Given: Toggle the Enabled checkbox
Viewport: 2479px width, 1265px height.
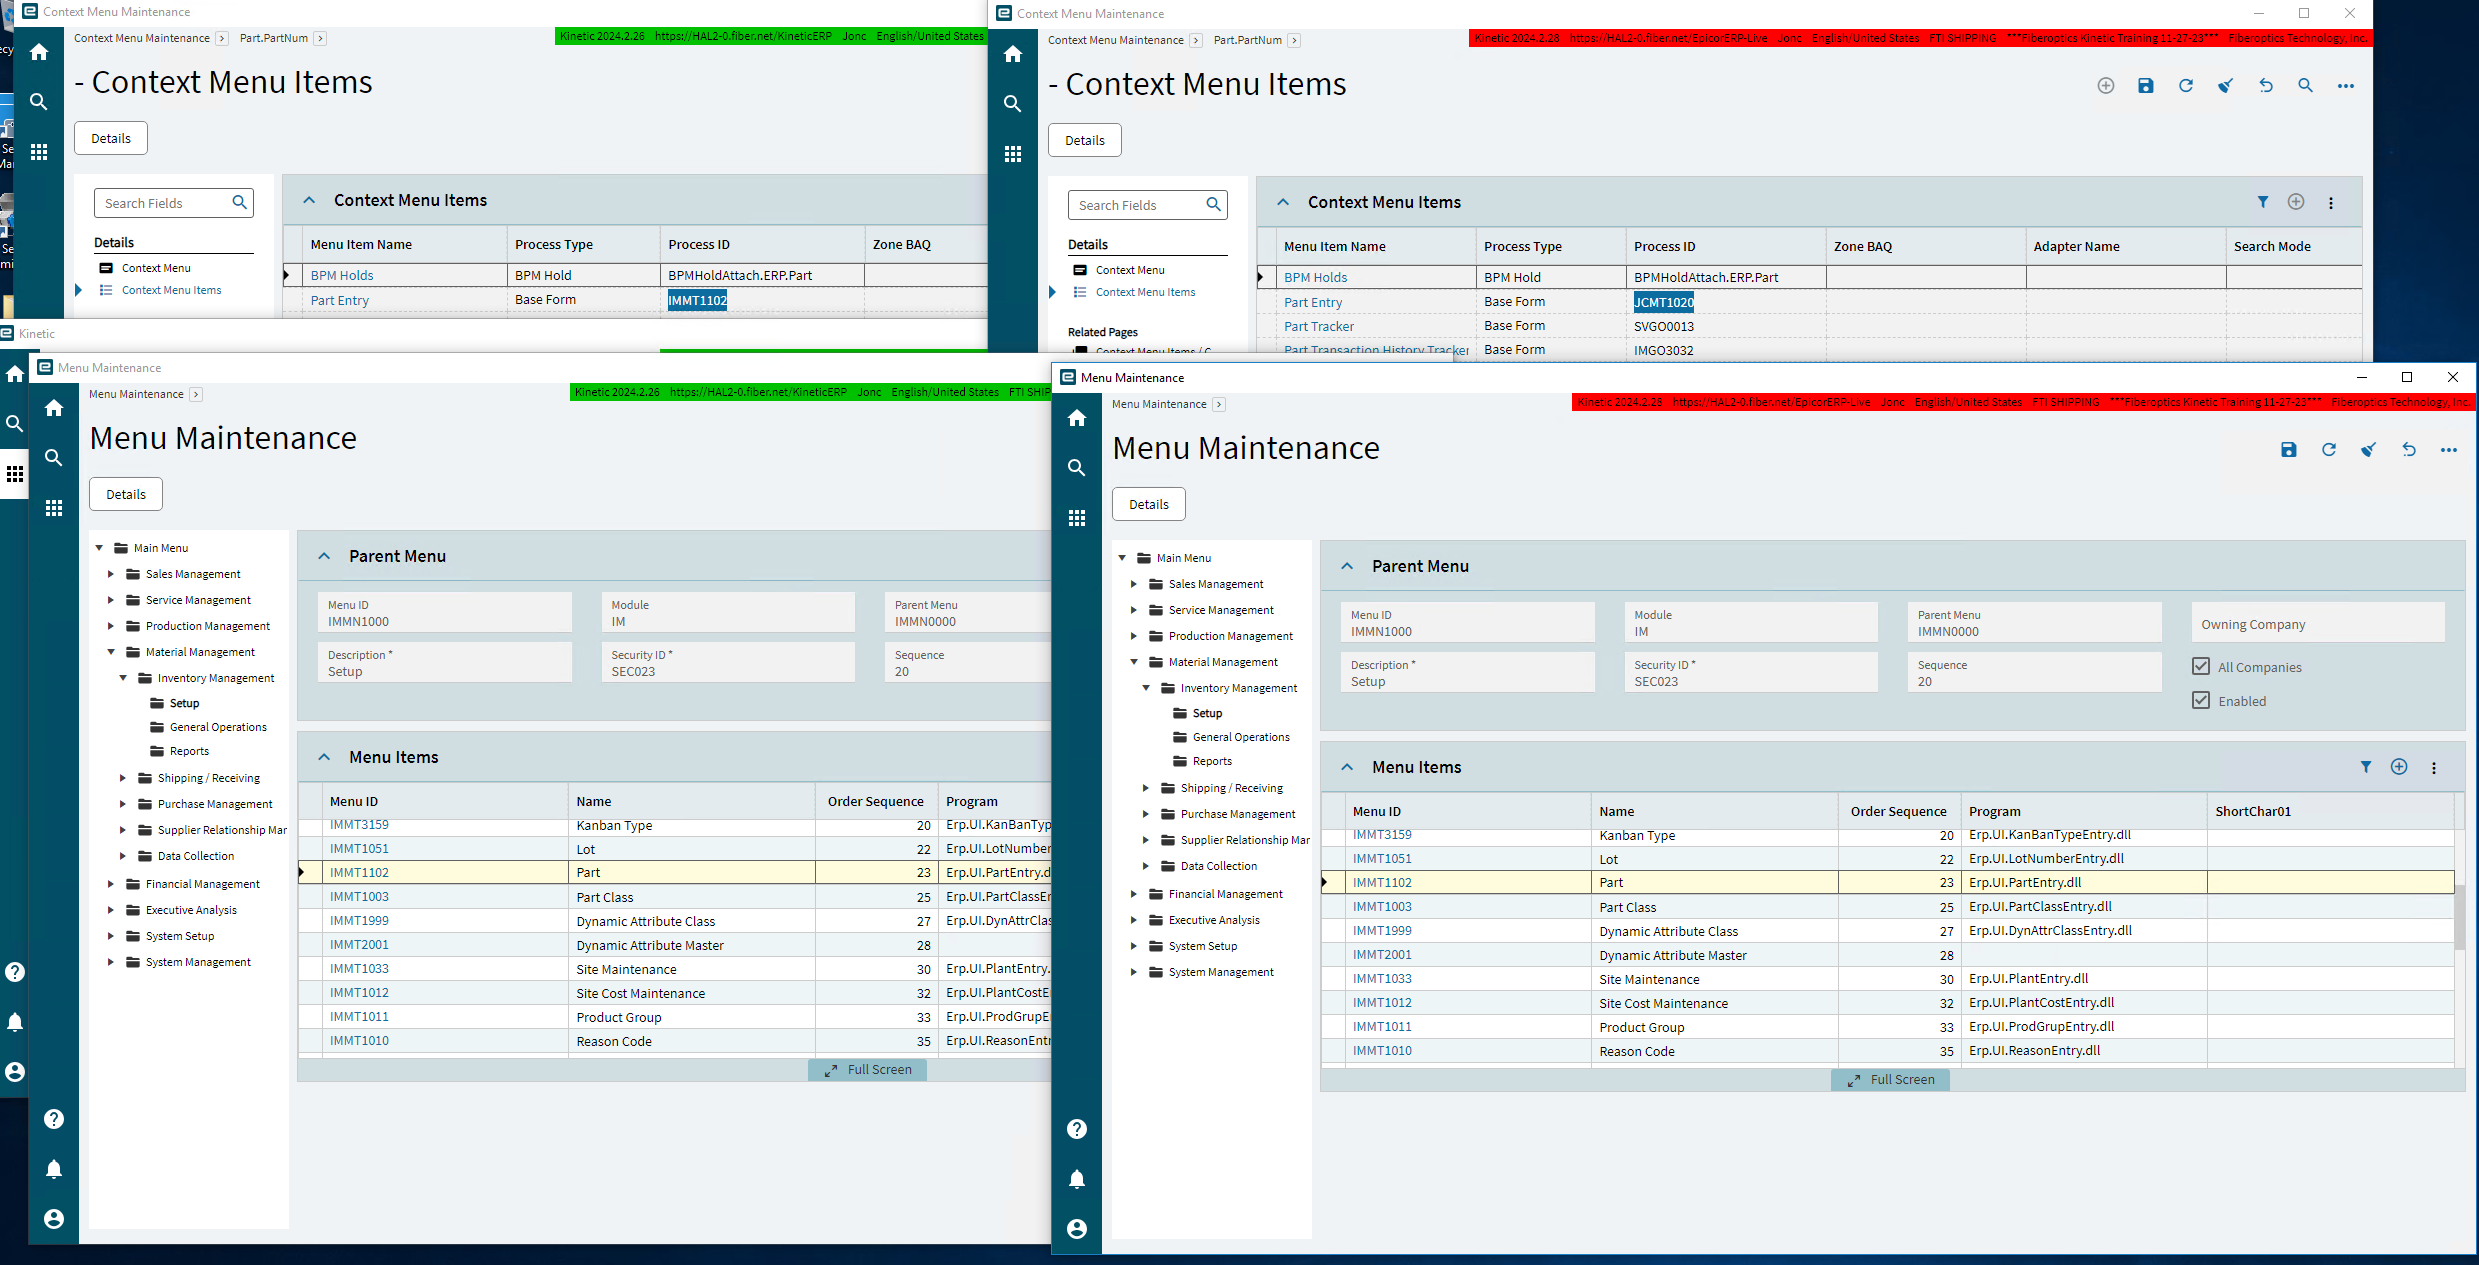Looking at the screenshot, I should click(x=2200, y=701).
